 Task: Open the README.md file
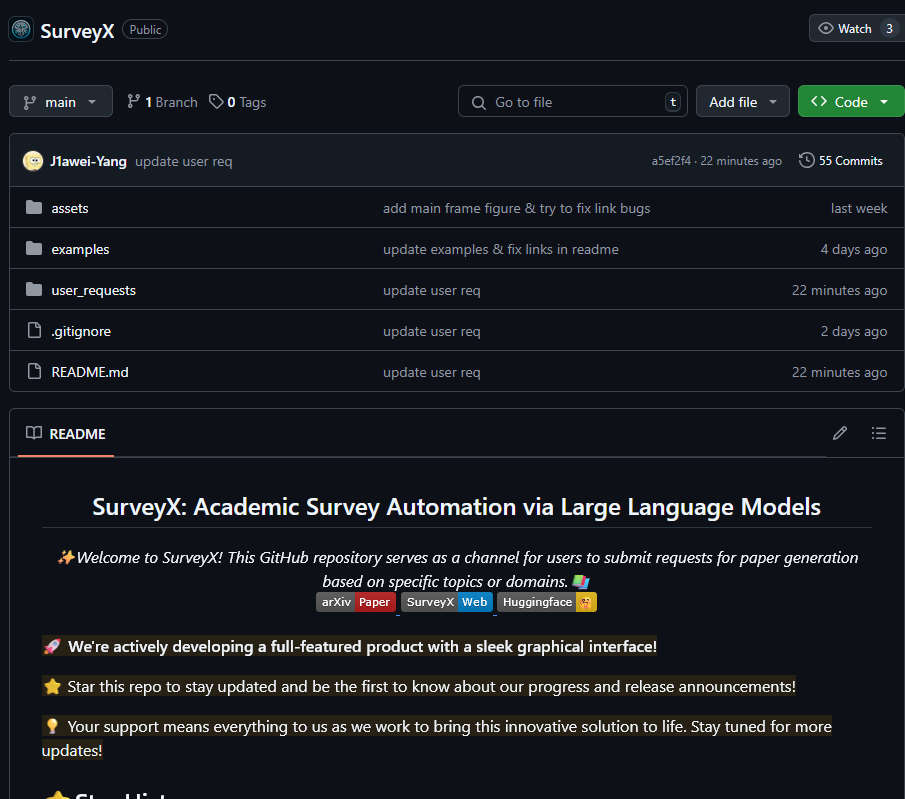pos(90,372)
